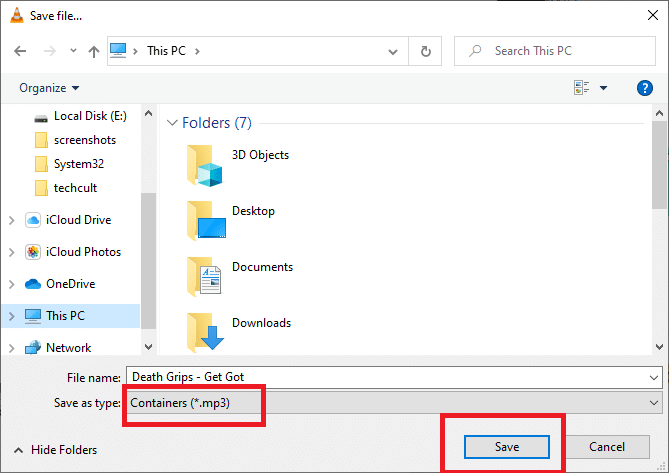The width and height of the screenshot is (669, 473).
Task: Open address bar history dropdown
Action: tap(393, 52)
